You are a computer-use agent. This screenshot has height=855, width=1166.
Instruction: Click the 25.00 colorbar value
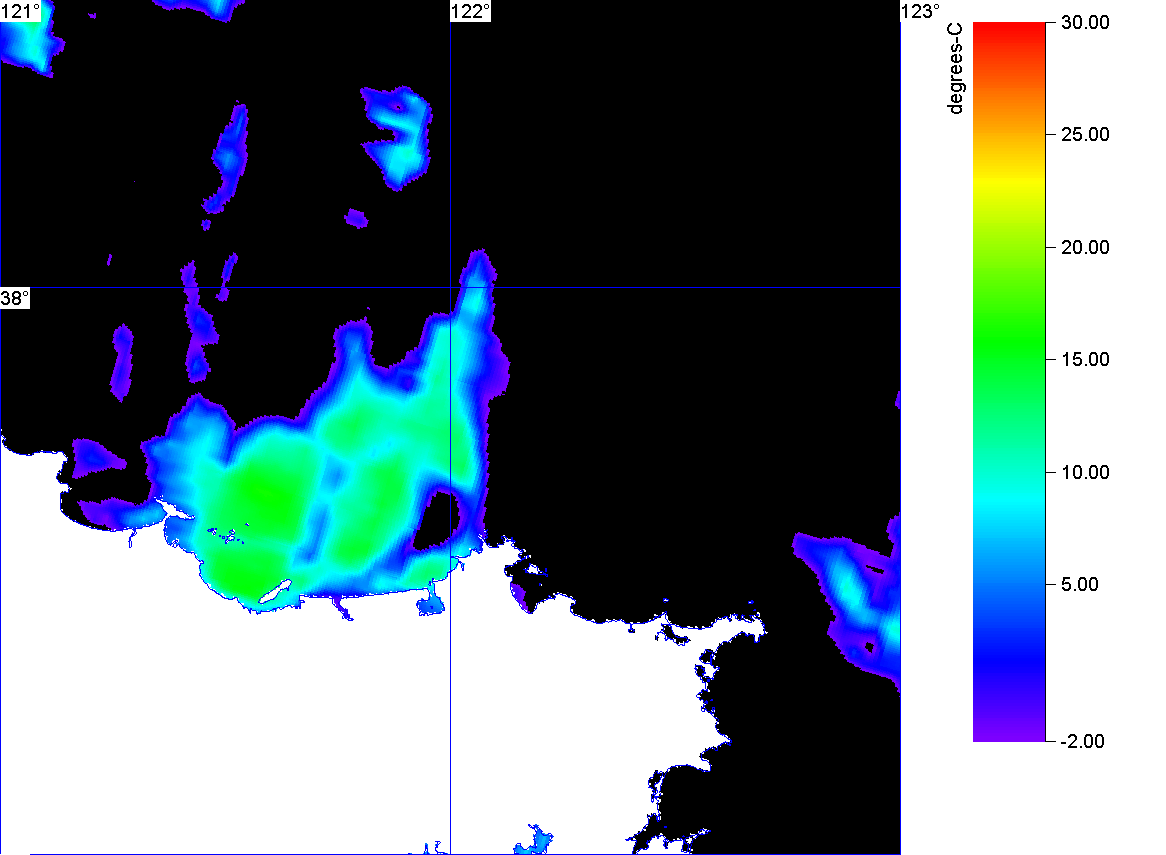[x=1085, y=135]
